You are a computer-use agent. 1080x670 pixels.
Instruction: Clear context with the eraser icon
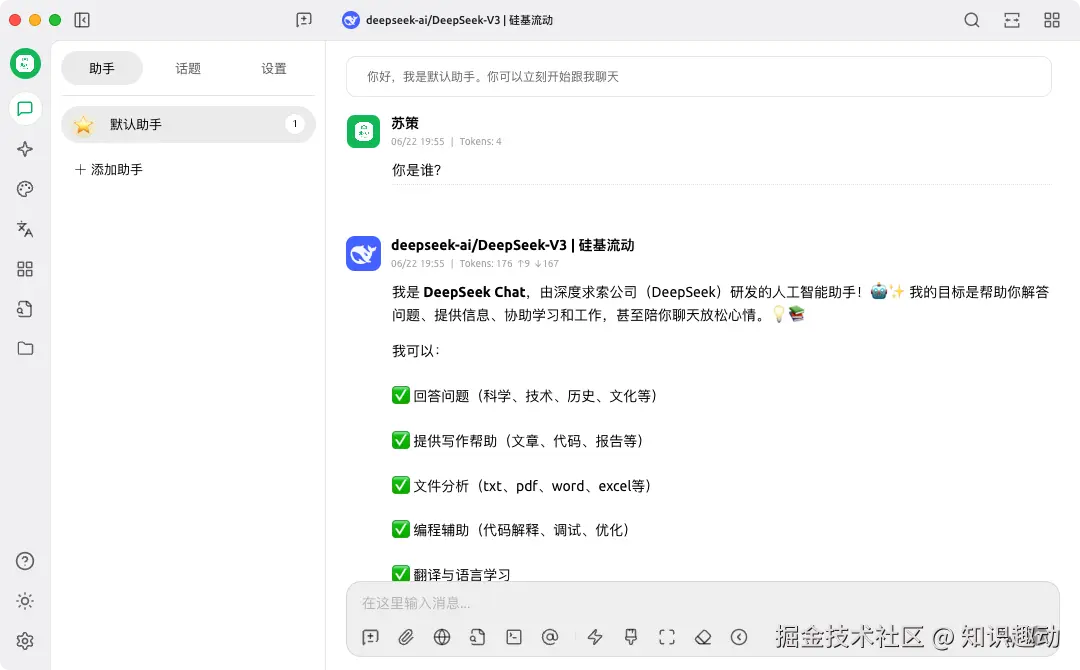point(703,637)
